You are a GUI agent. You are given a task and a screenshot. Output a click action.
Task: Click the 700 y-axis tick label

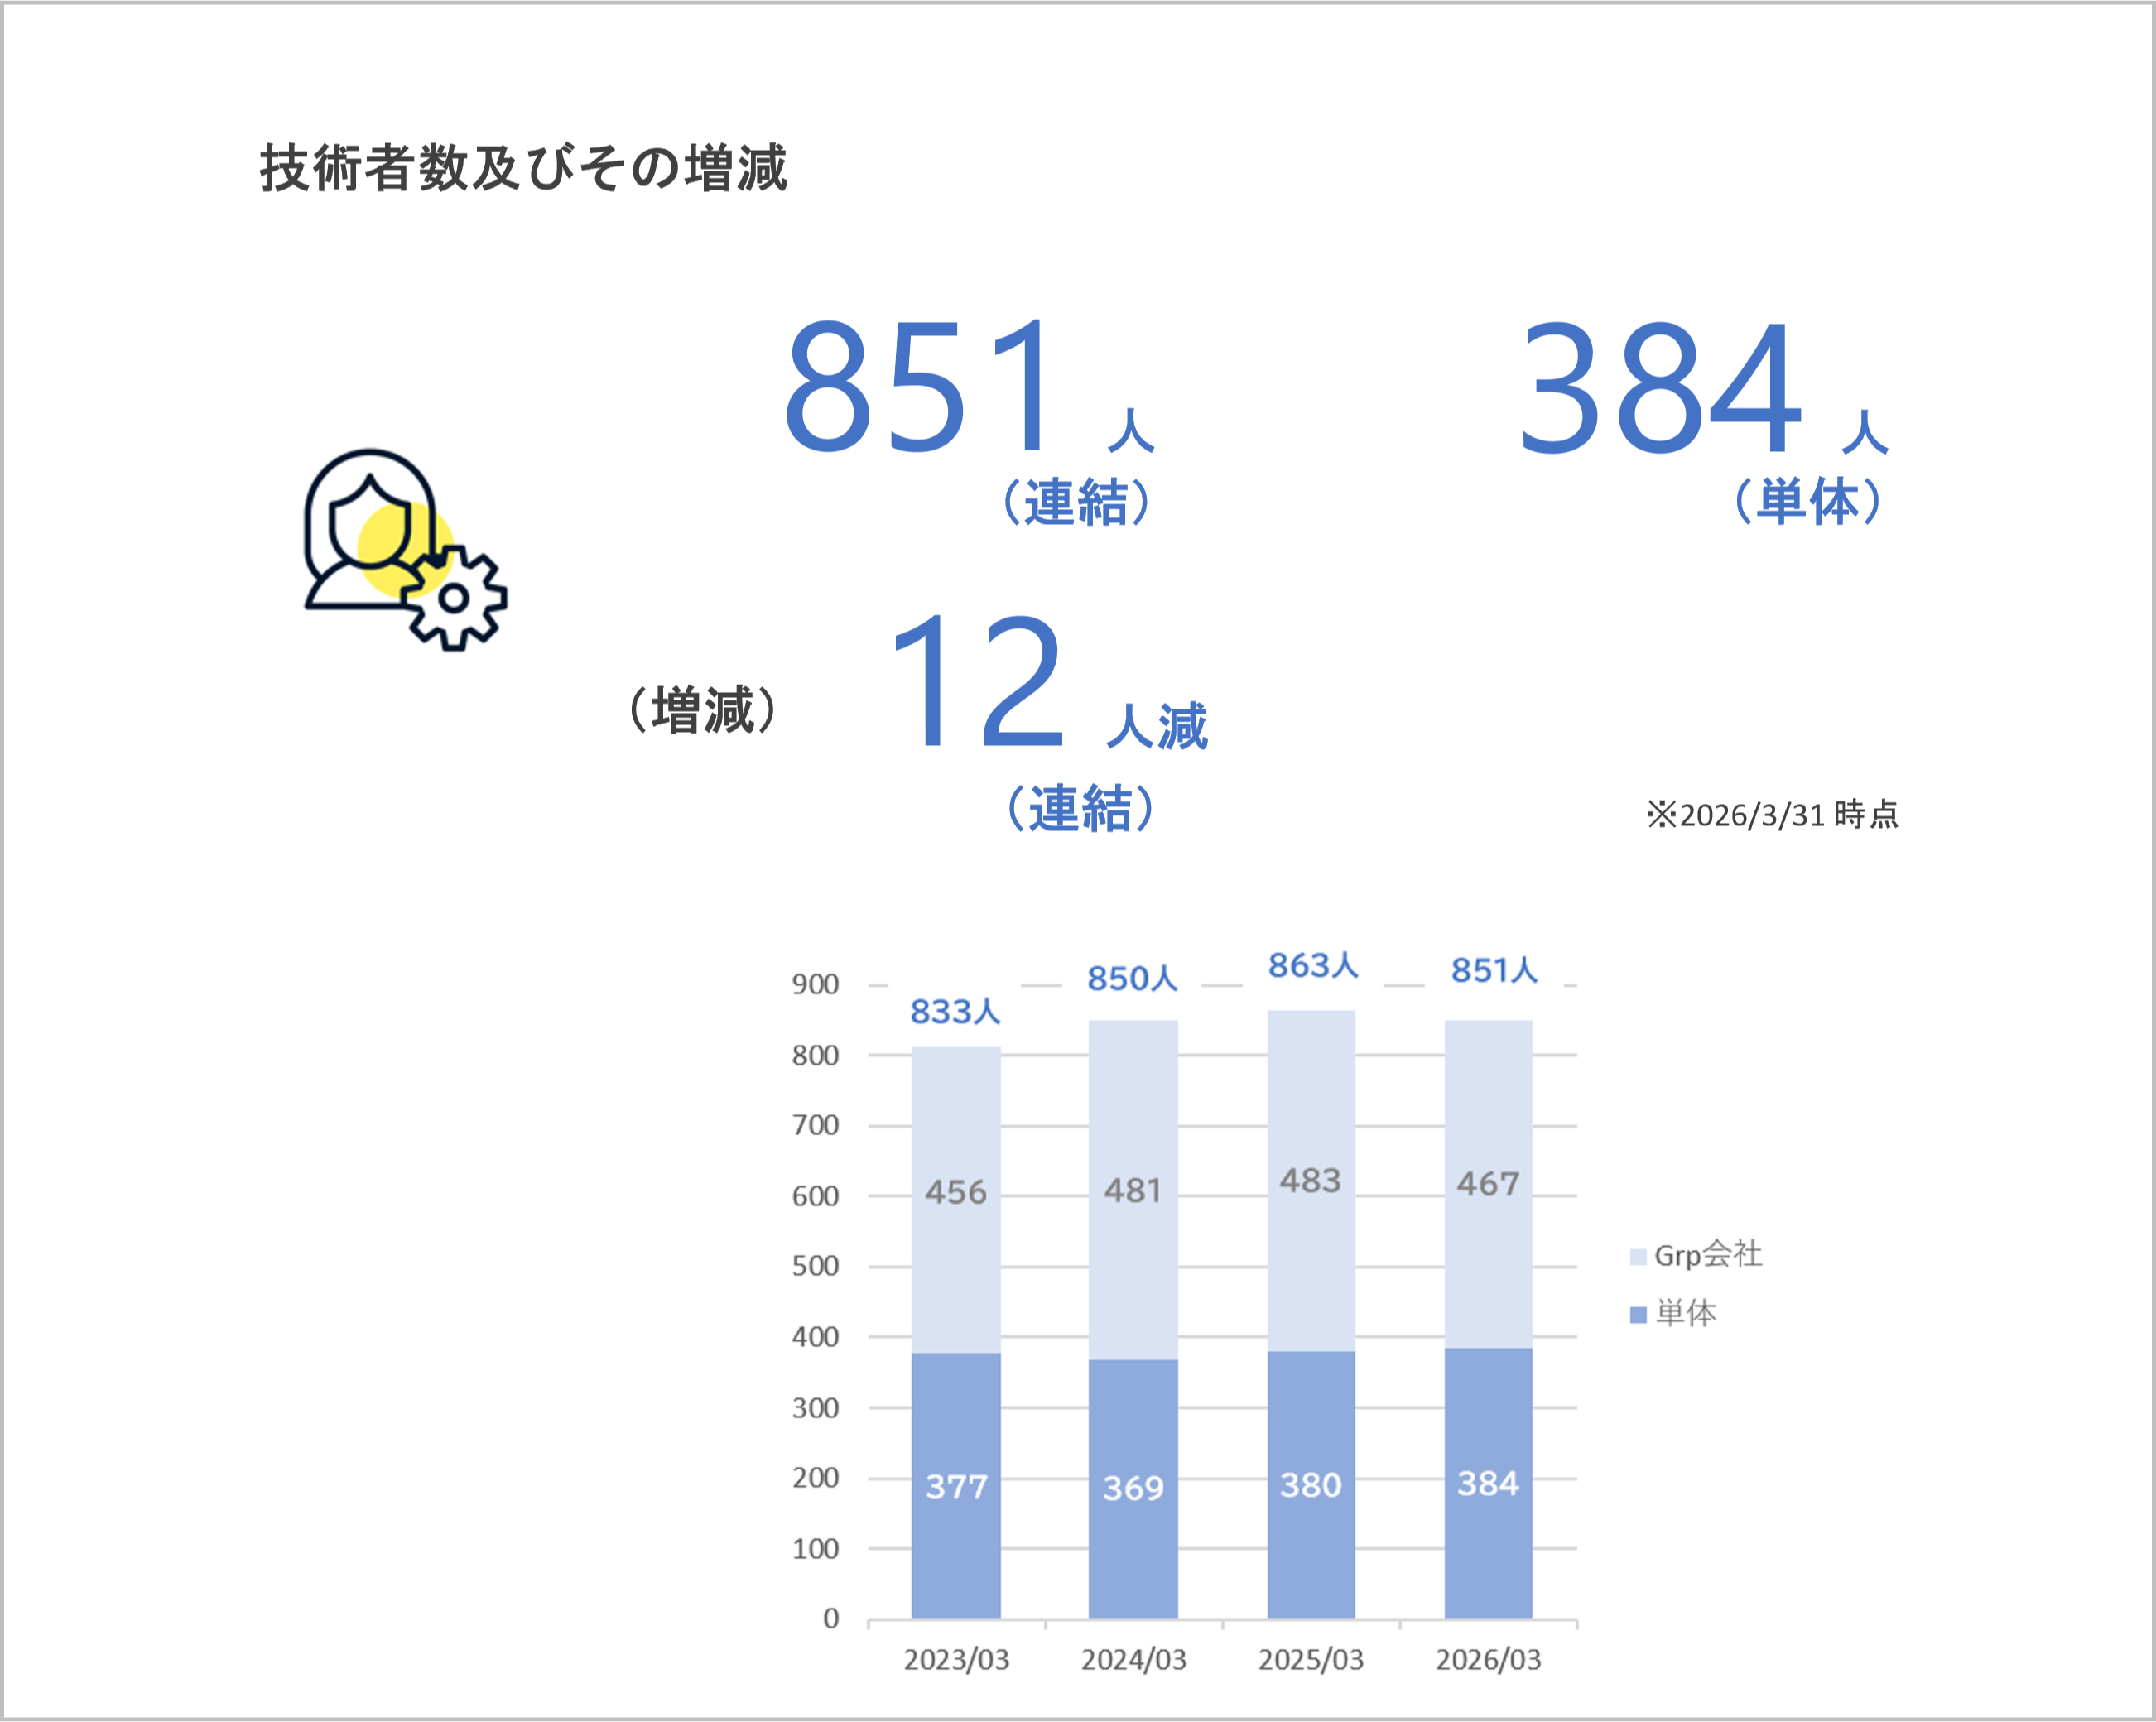coord(815,1125)
